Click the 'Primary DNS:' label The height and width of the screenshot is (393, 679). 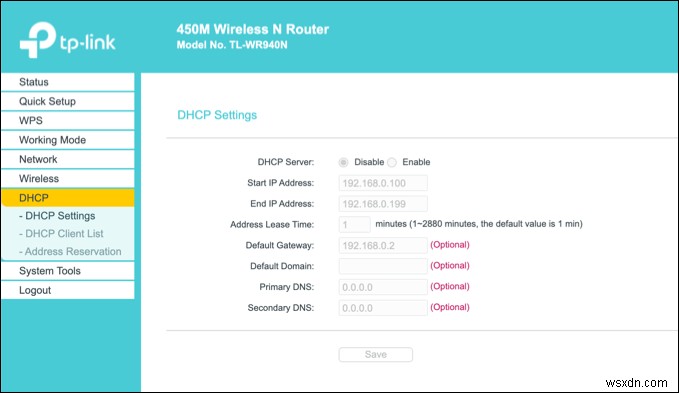click(x=287, y=287)
